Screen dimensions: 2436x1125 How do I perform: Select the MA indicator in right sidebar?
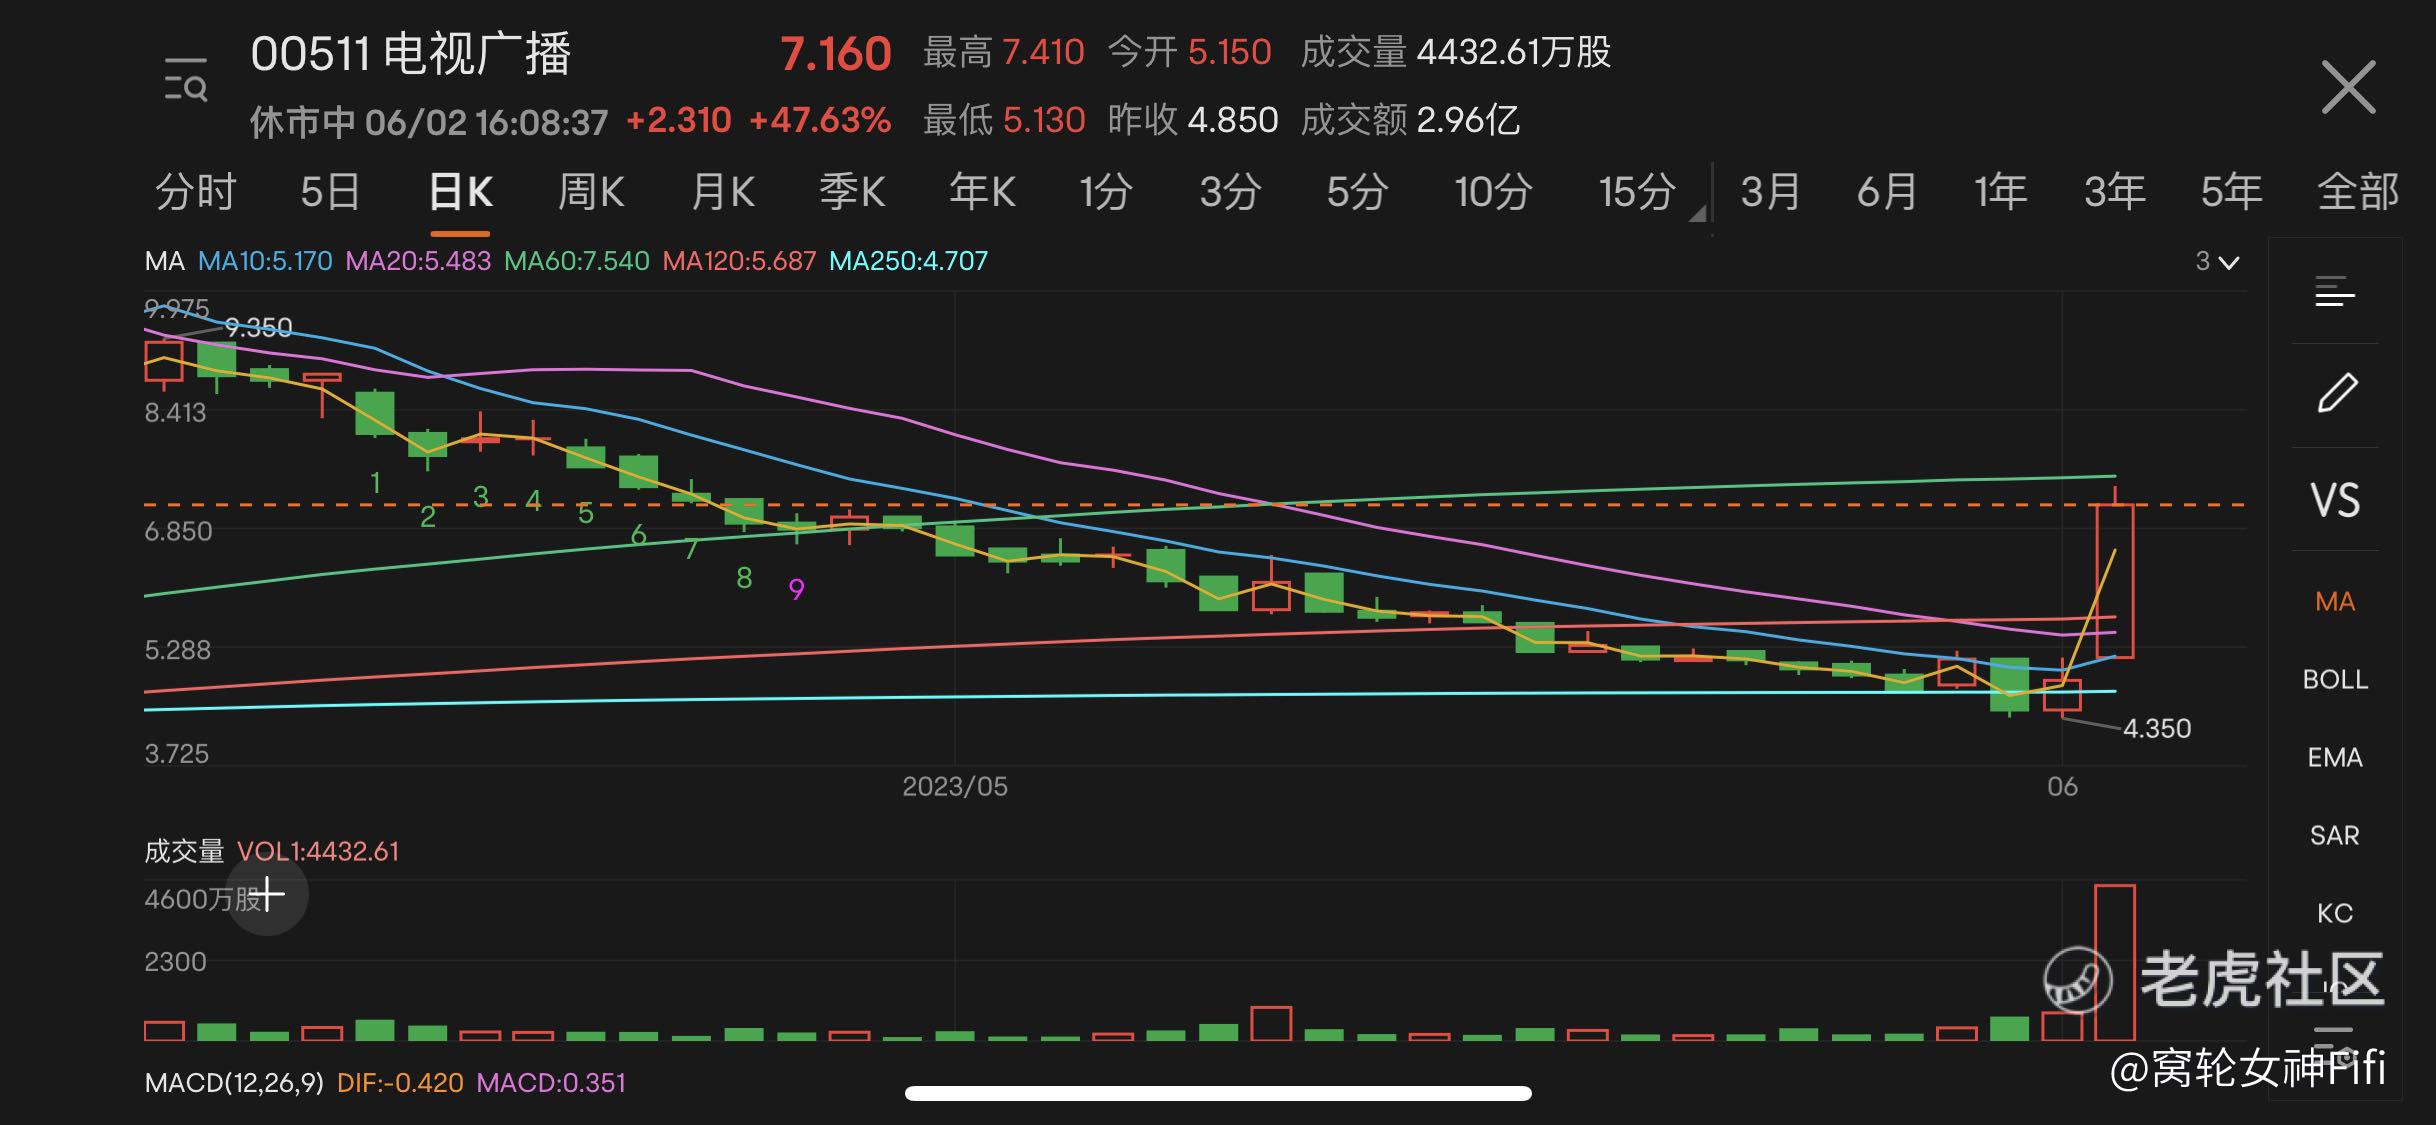click(2335, 601)
